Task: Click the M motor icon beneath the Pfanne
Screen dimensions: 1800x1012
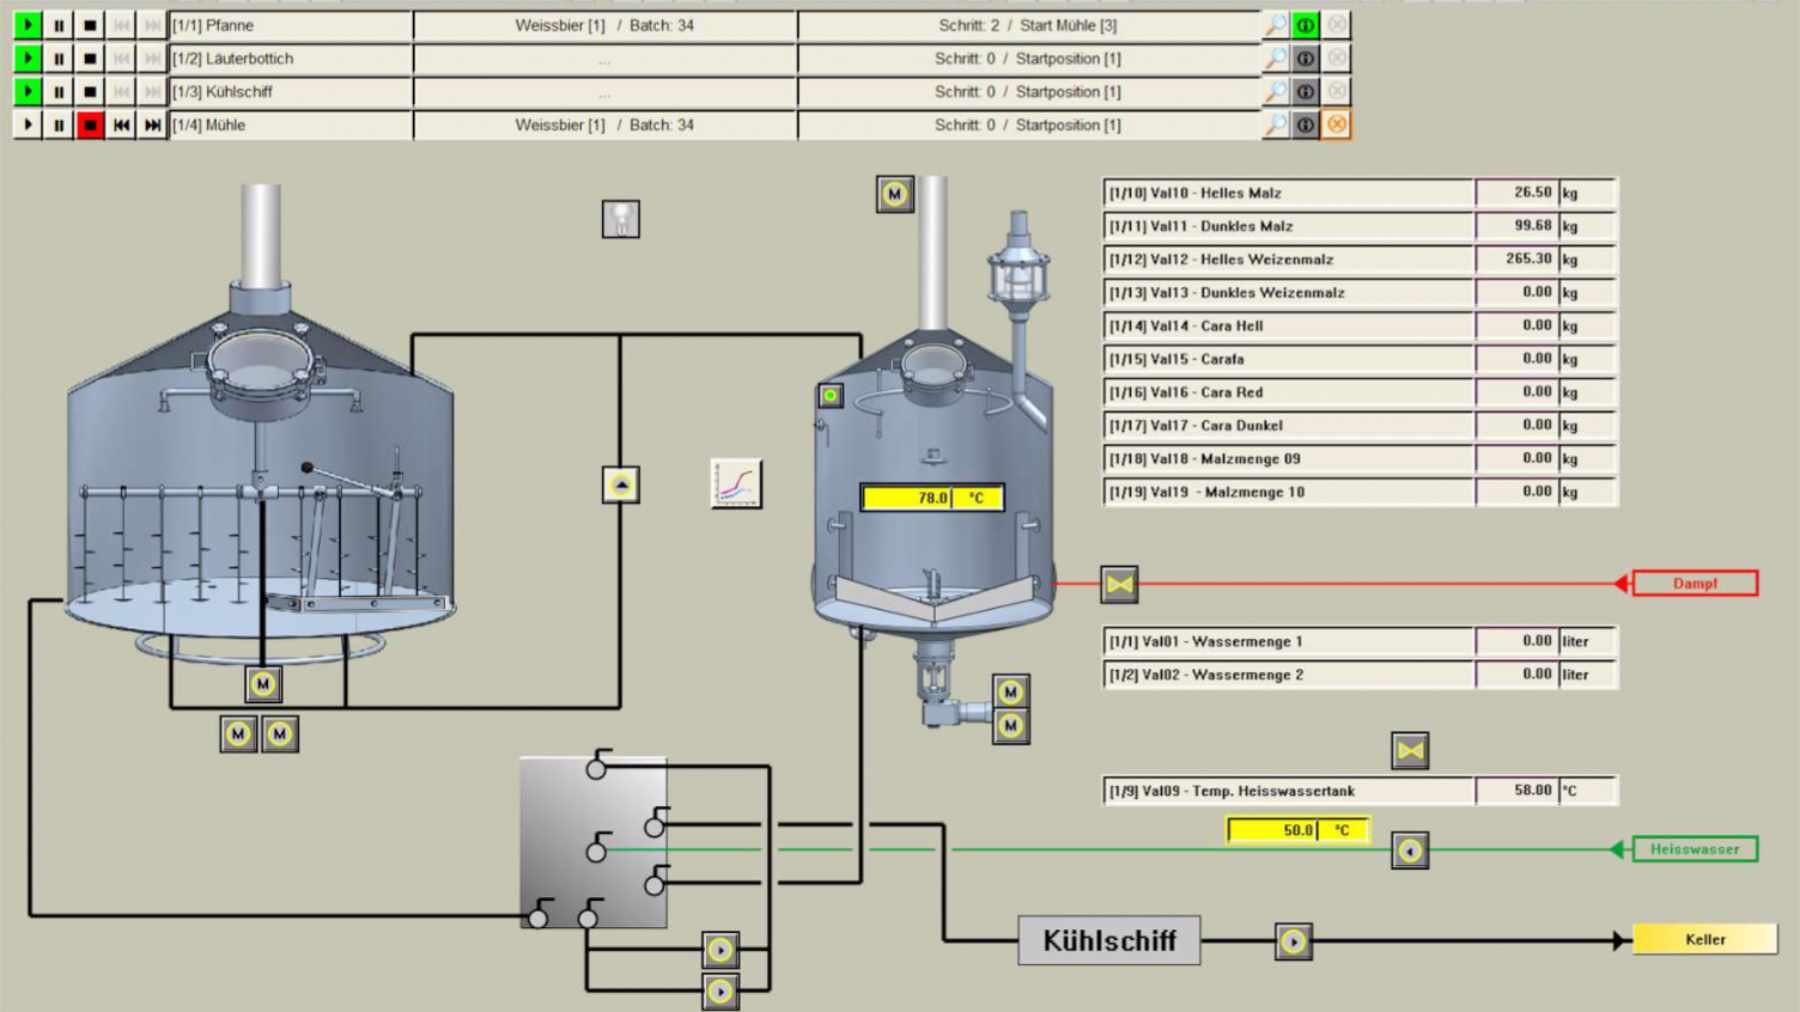Action: click(x=262, y=685)
